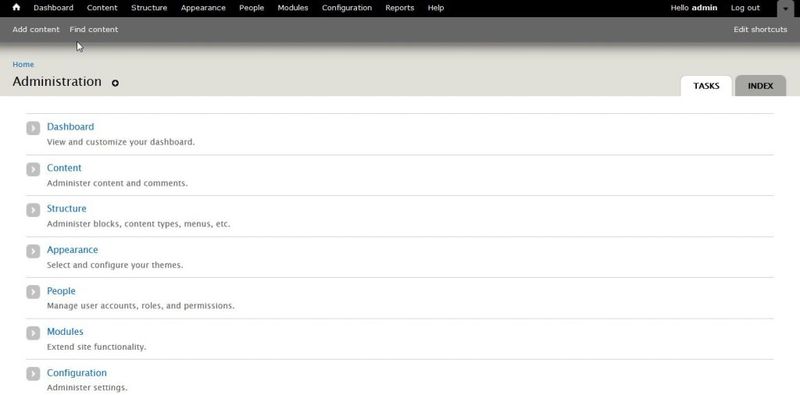The height and width of the screenshot is (395, 800).
Task: Click 'View and customize your dashboard.' text
Action: coord(121,142)
